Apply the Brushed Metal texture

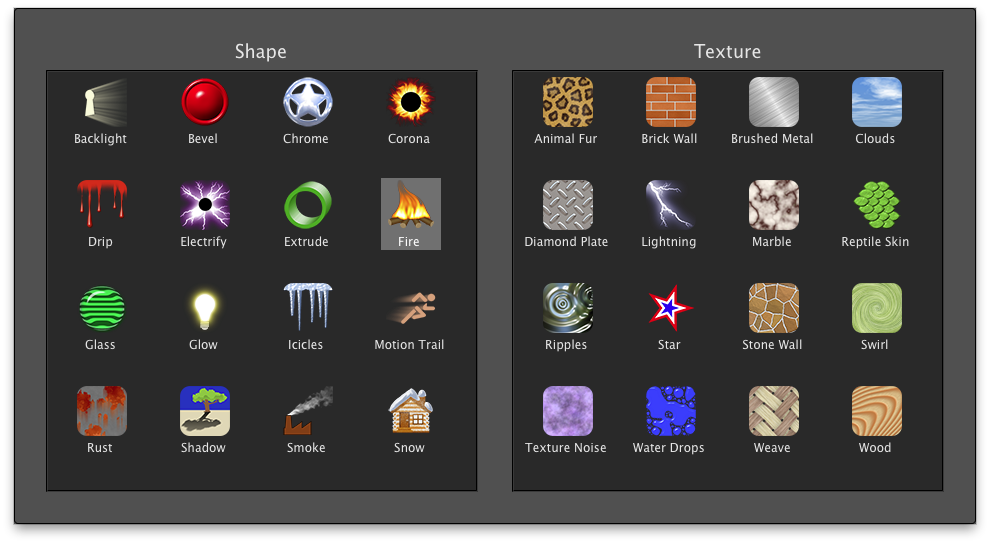pyautogui.click(x=773, y=103)
